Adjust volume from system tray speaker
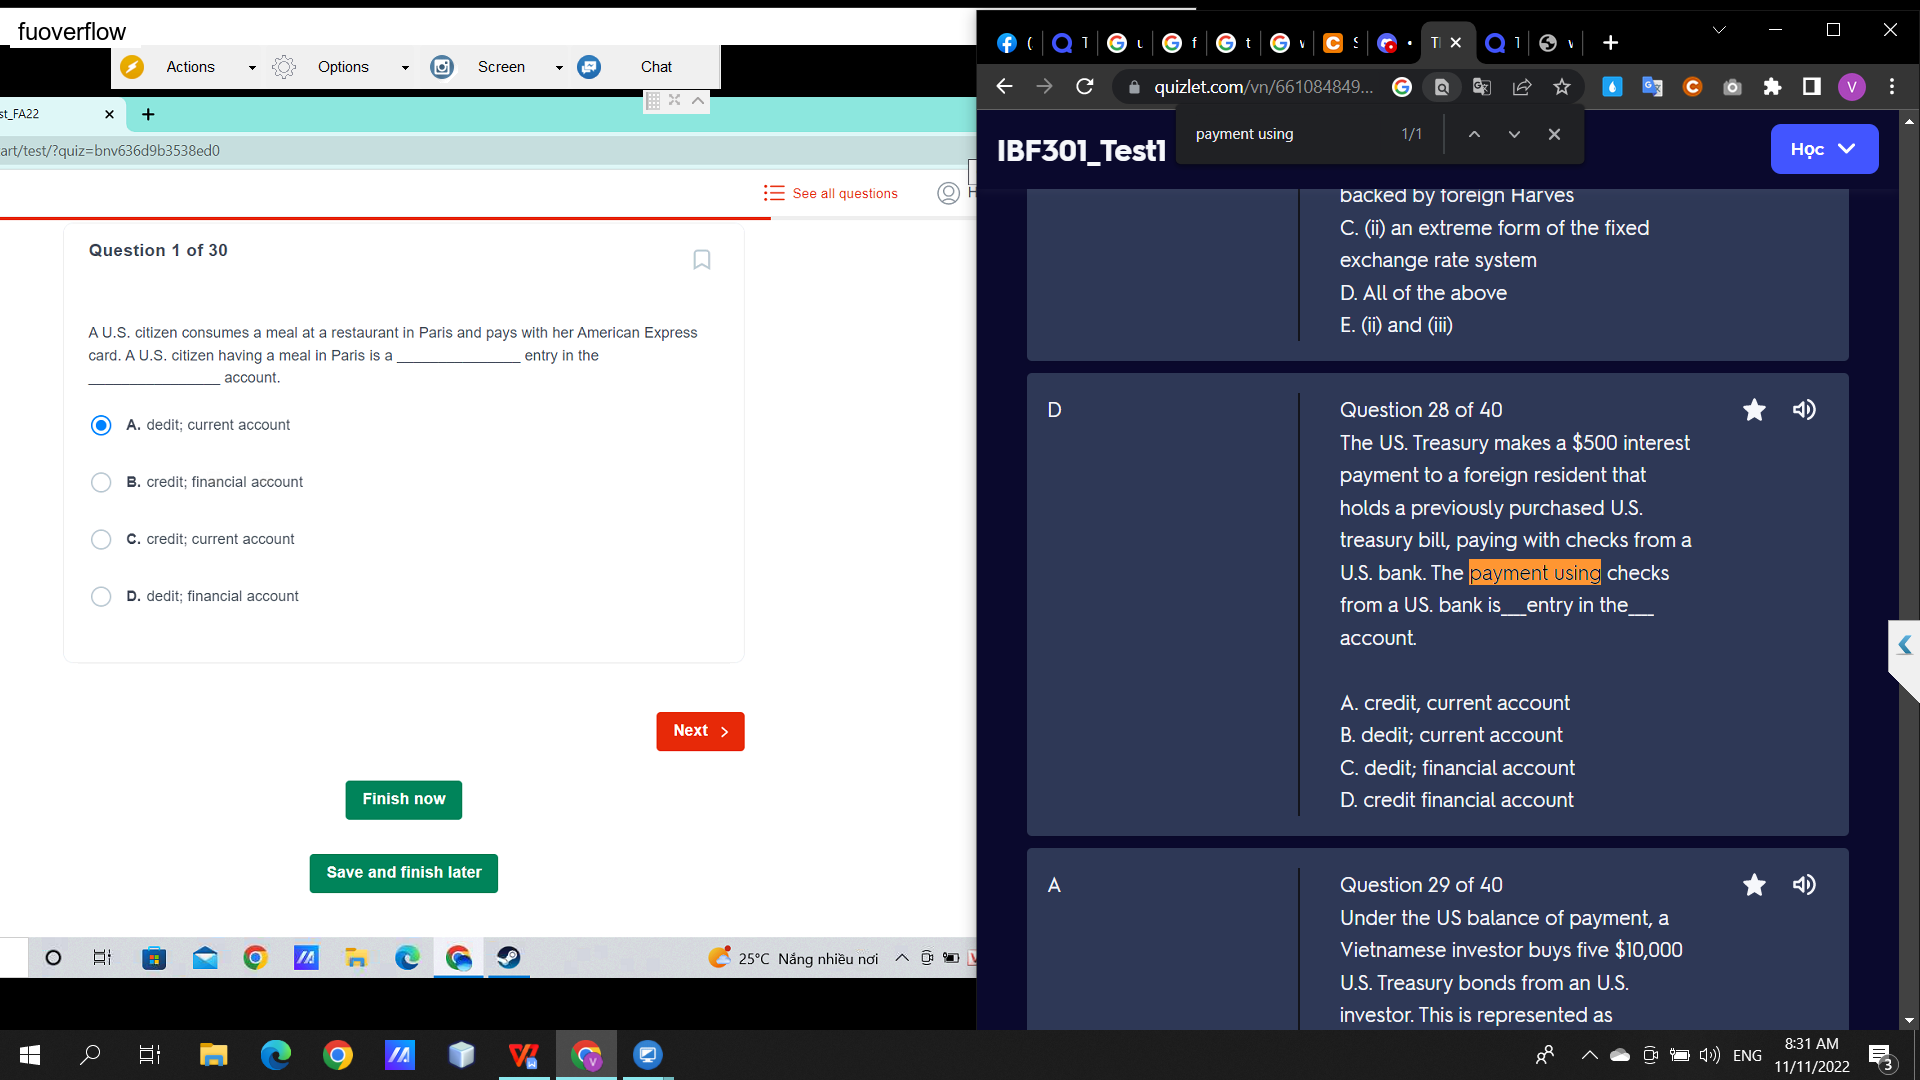1920x1080 pixels. [x=1710, y=1055]
